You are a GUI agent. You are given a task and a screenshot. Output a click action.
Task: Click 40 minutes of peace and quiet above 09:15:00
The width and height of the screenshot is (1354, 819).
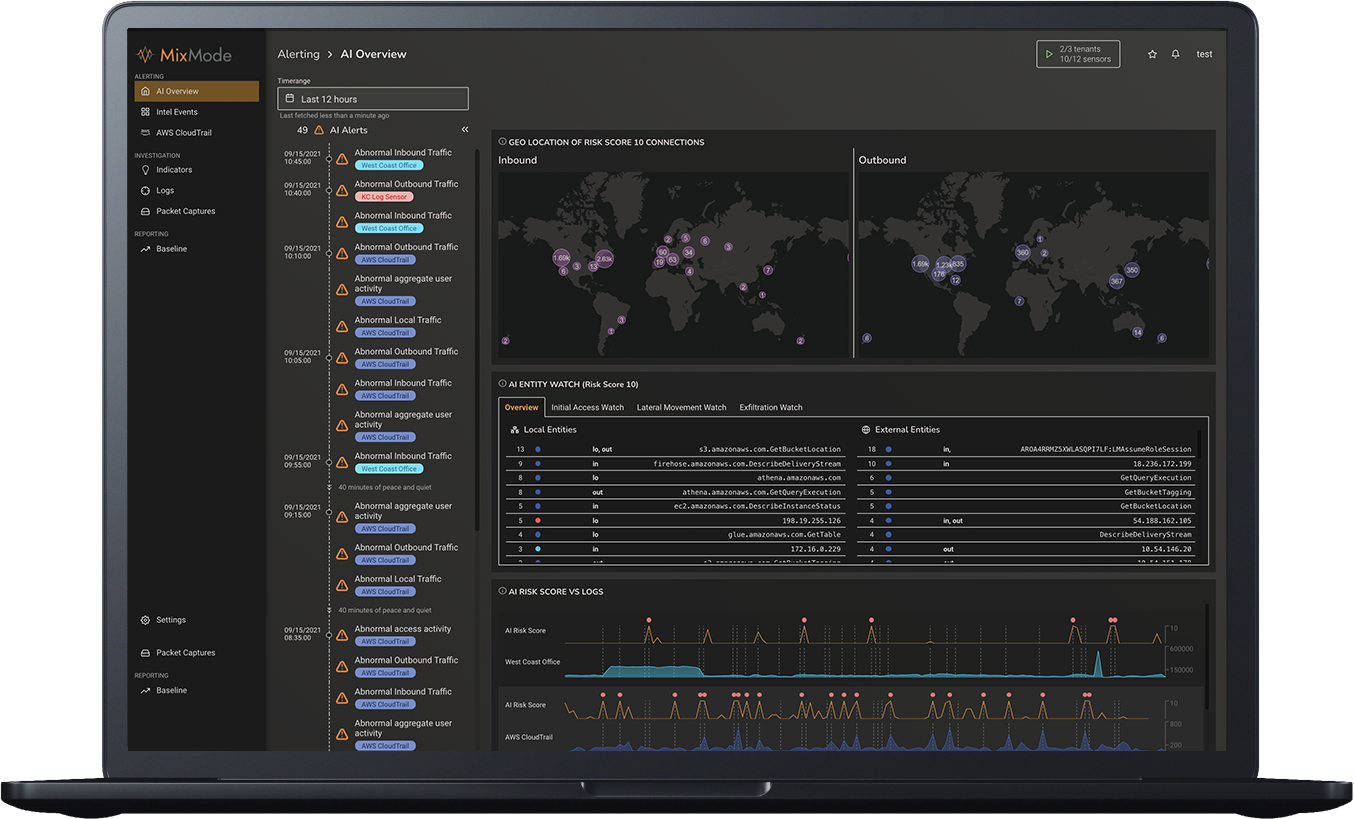[x=385, y=487]
